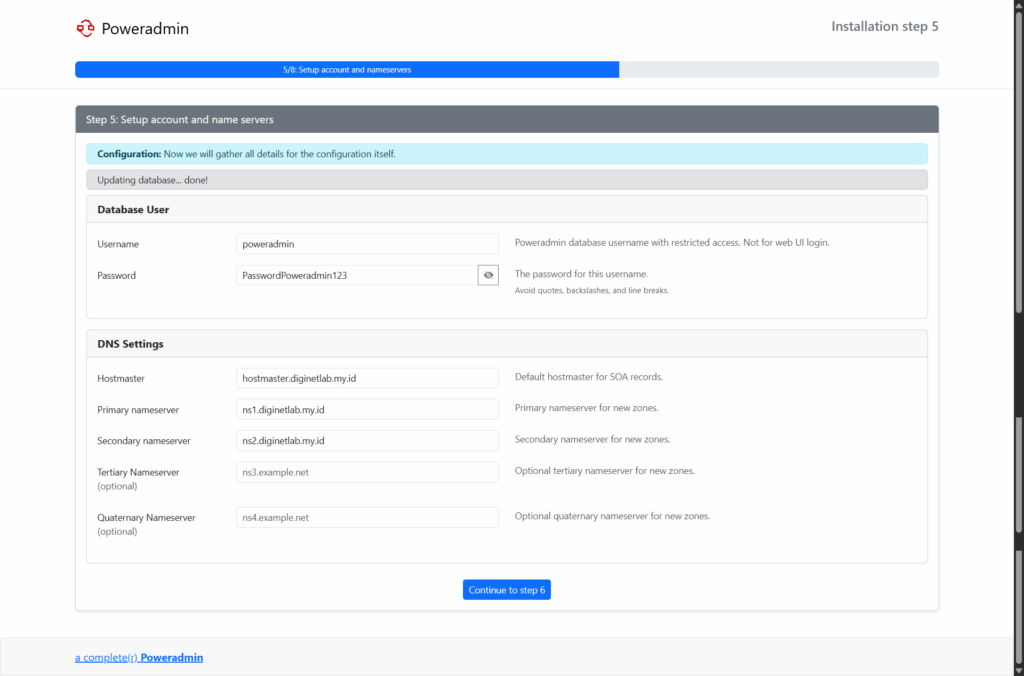This screenshot has height=676, width=1024.
Task: Open the Poweradmin footer link
Action: 139,657
